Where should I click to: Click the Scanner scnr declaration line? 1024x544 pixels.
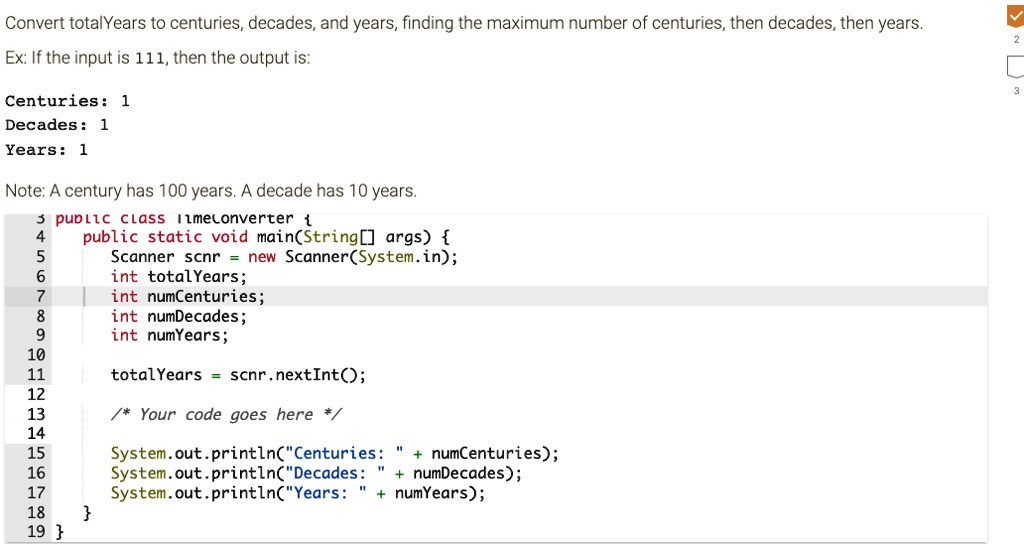point(284,257)
